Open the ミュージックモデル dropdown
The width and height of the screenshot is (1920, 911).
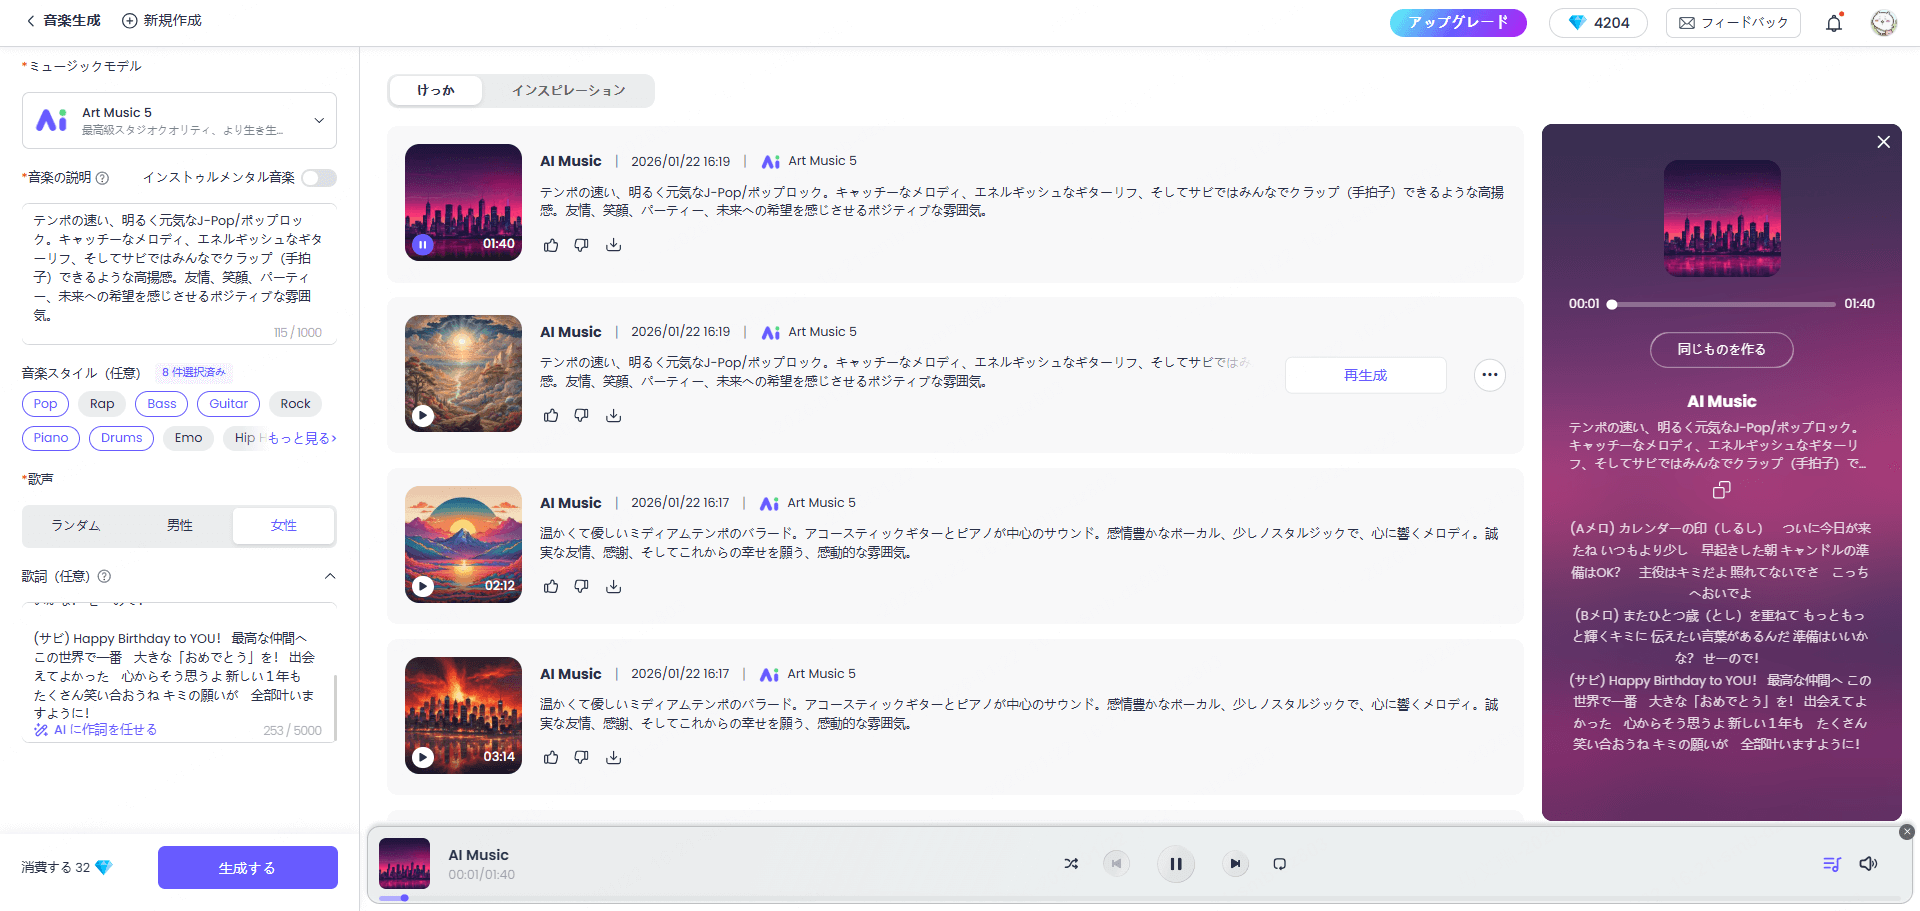pos(319,120)
